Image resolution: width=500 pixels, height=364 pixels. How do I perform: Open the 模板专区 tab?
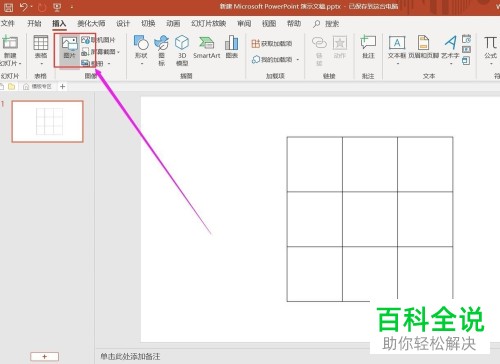click(37, 87)
